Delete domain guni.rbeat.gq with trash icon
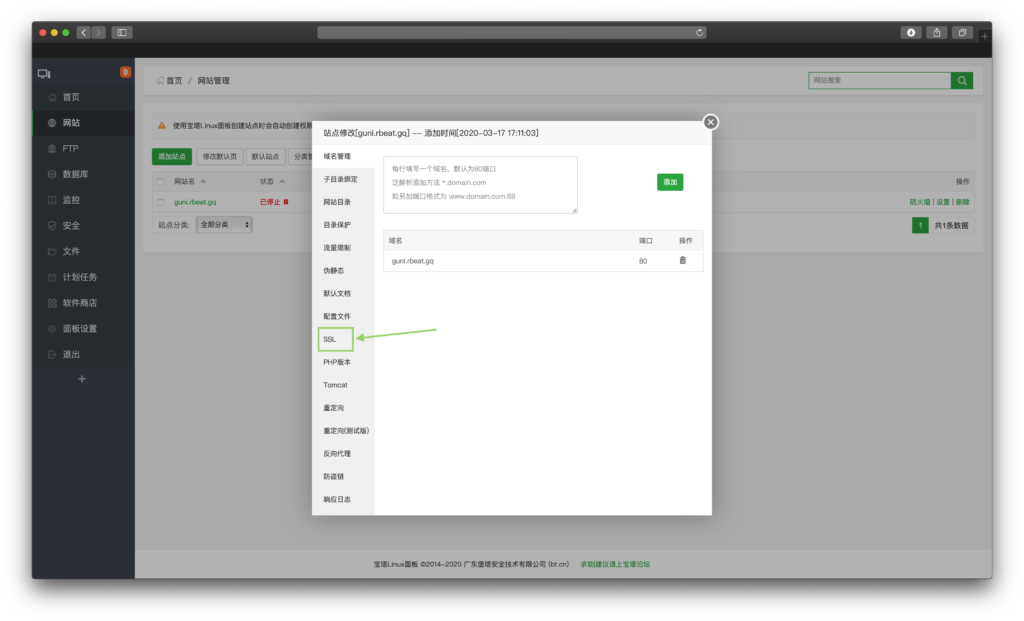The height and width of the screenshot is (621, 1024). point(682,261)
